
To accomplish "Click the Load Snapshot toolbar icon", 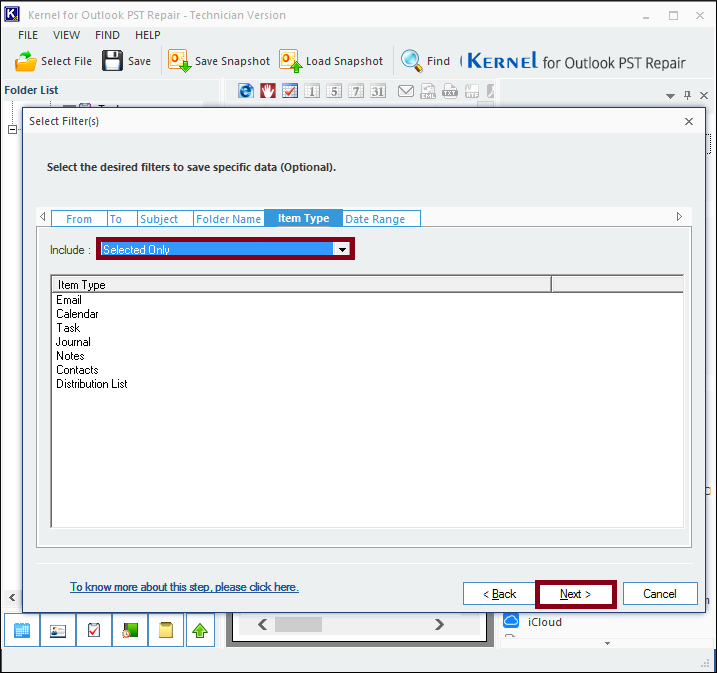I will (290, 61).
